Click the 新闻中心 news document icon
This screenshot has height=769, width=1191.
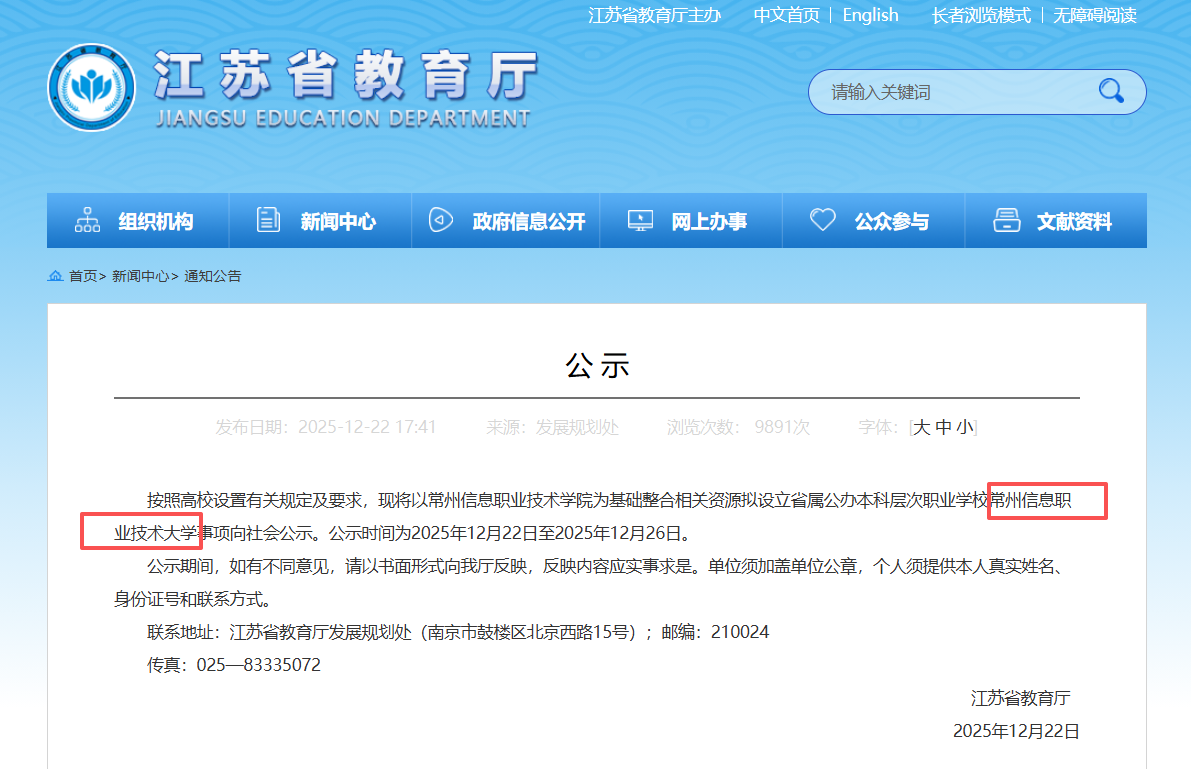267,218
